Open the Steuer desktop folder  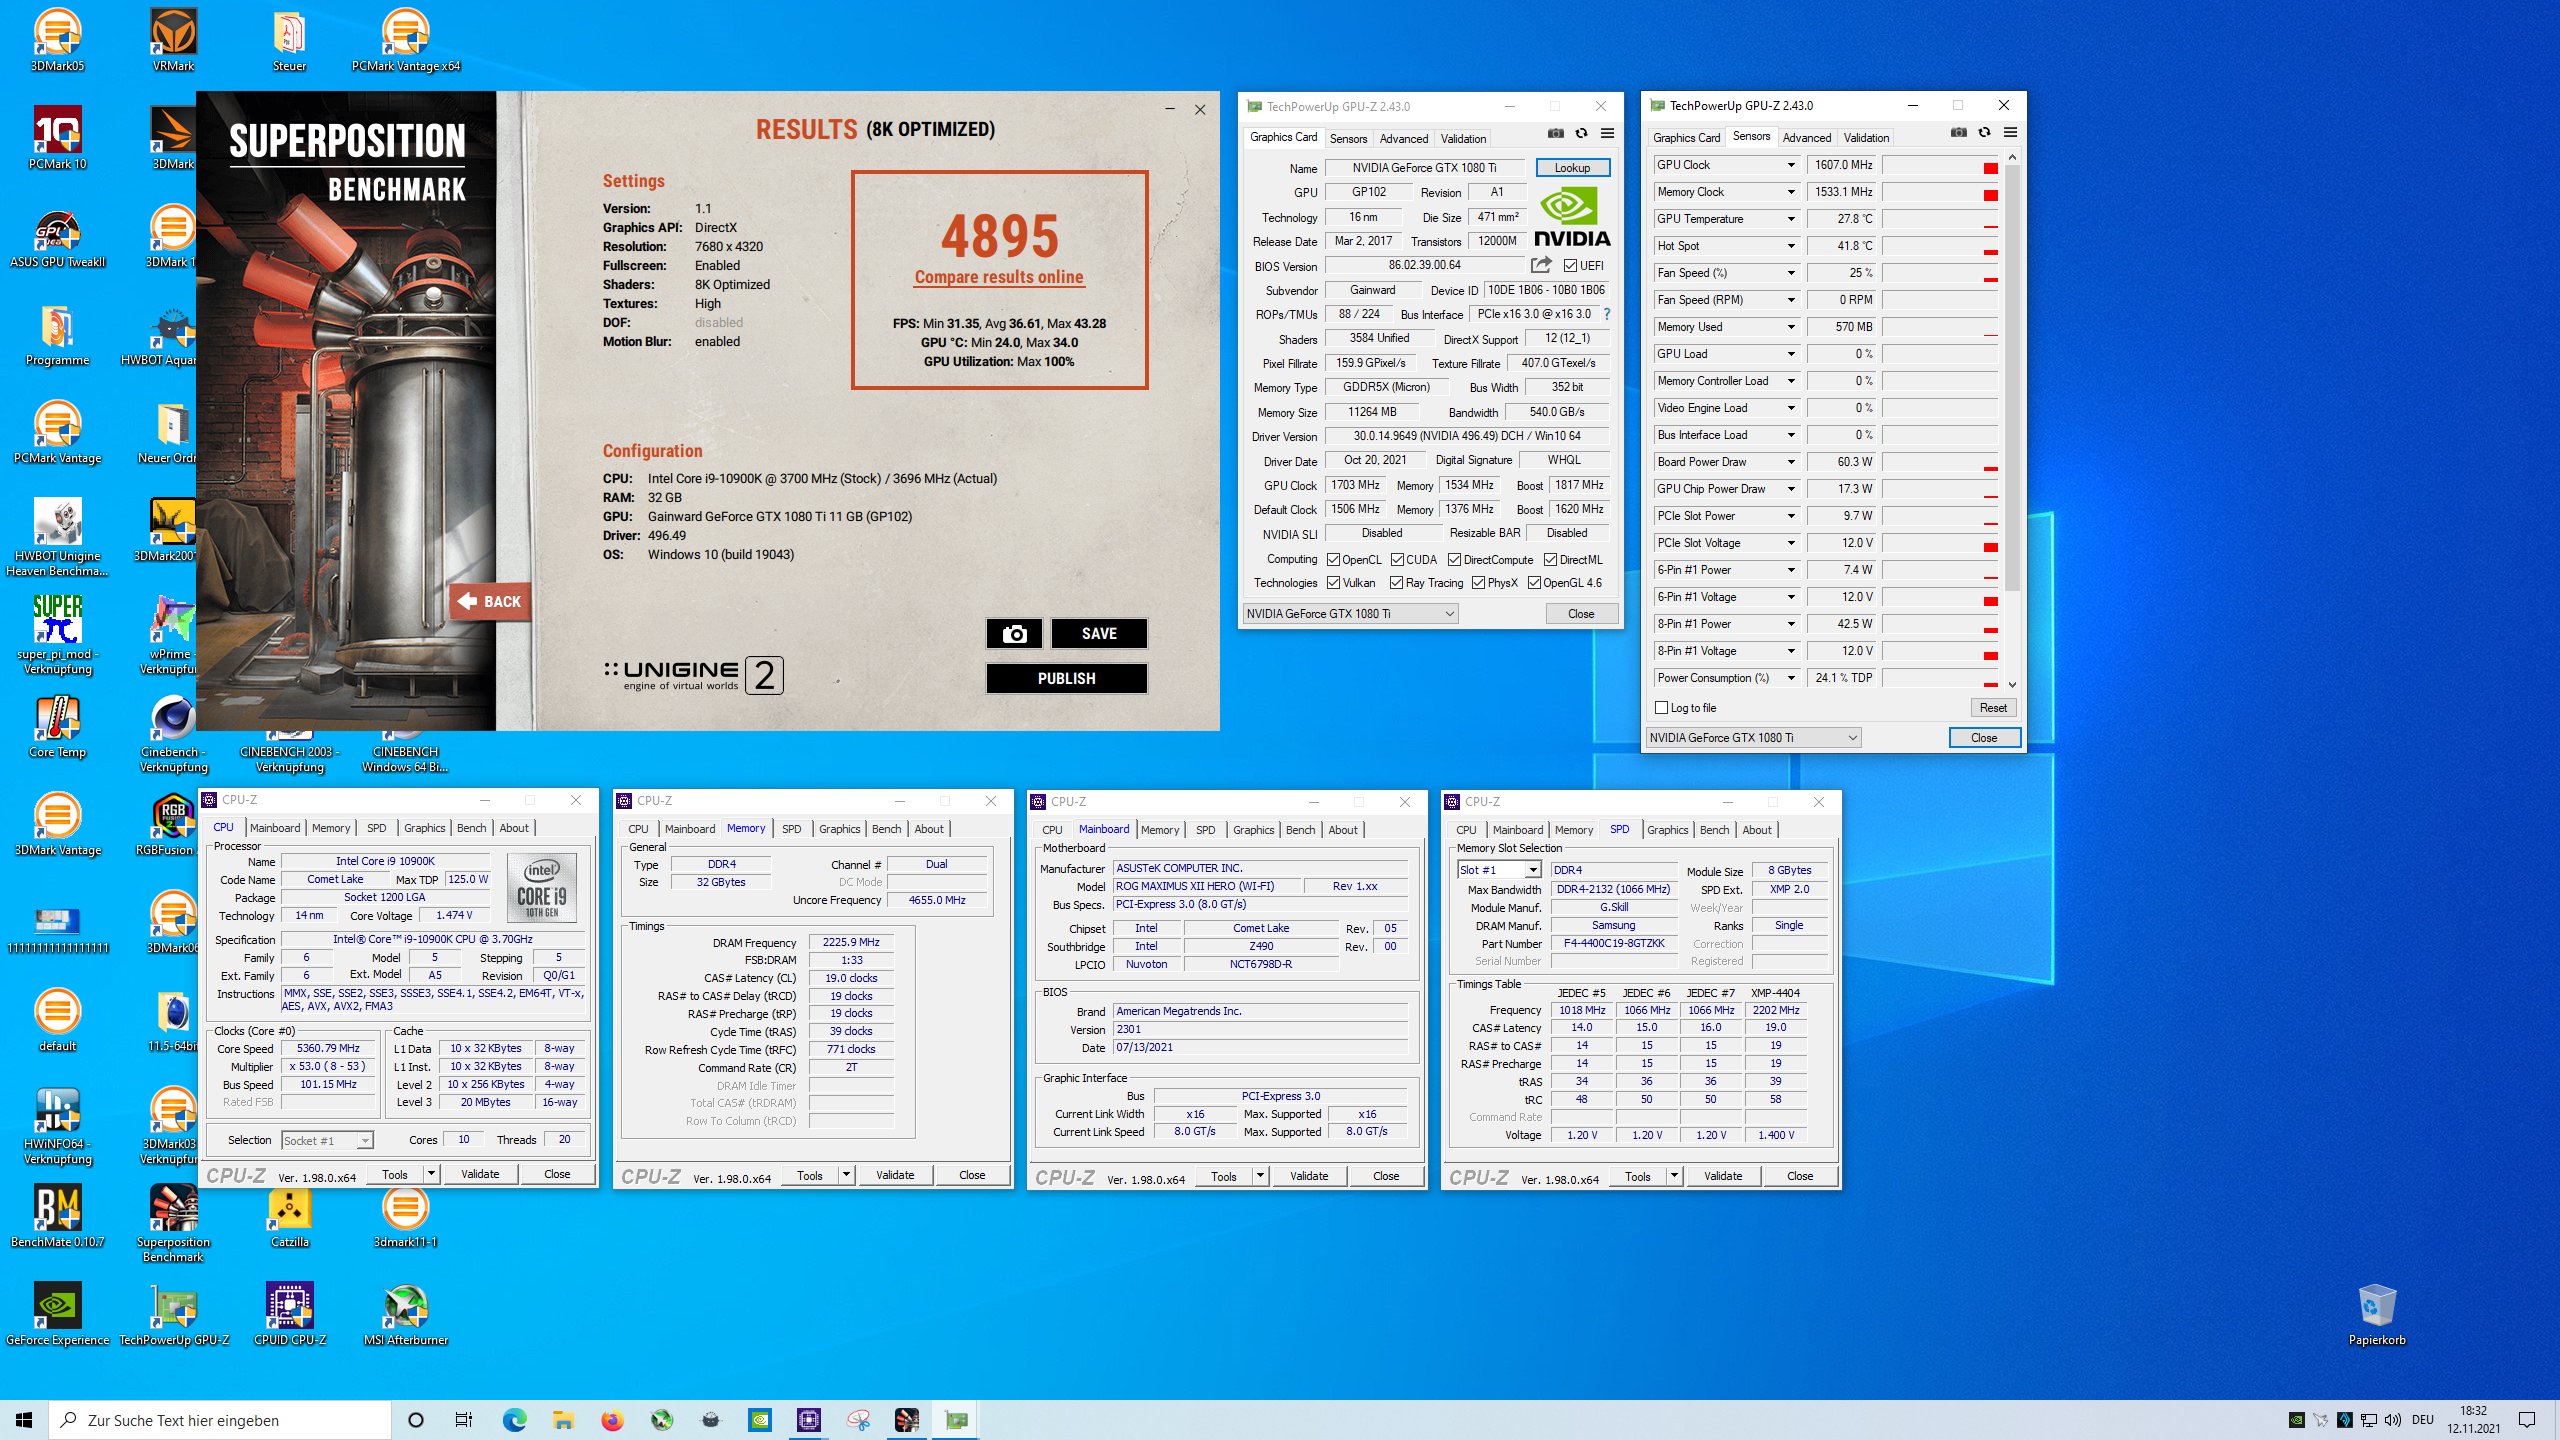(290, 40)
